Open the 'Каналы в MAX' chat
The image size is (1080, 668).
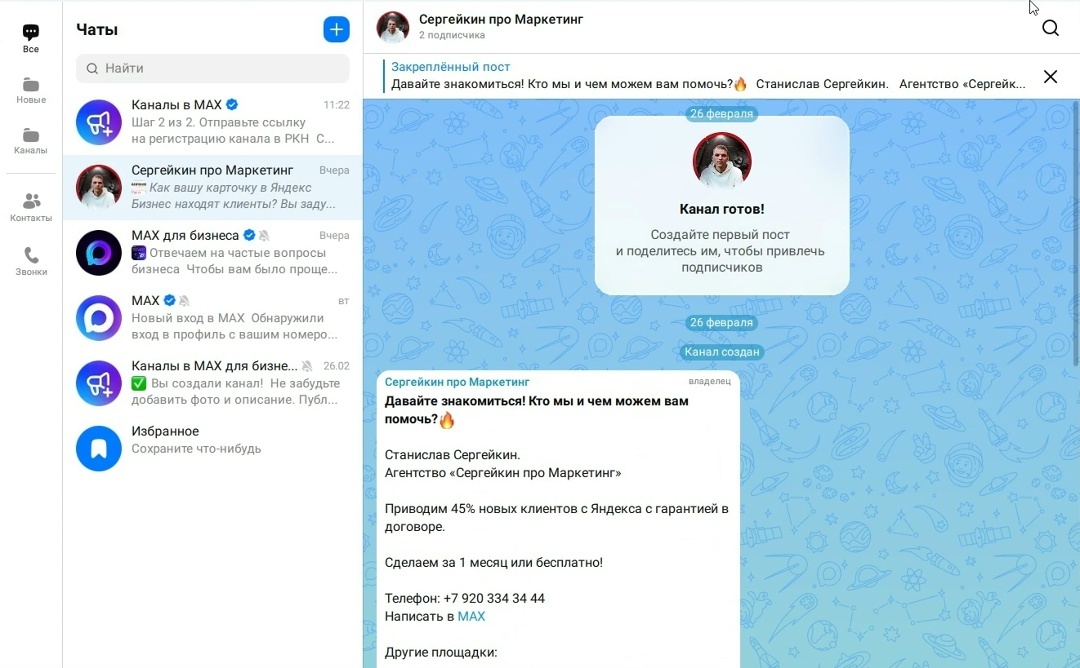tap(213, 122)
